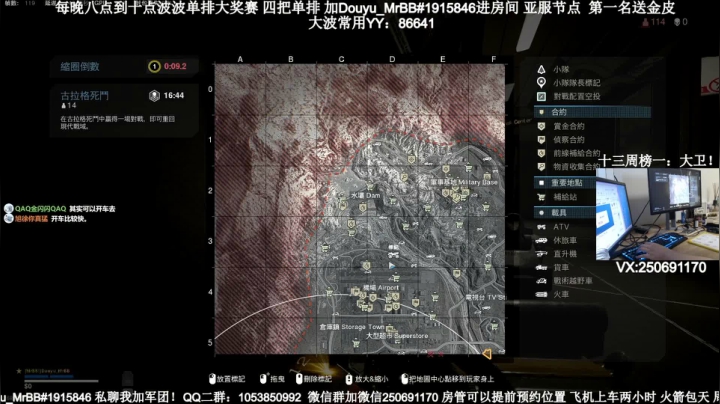Viewport: 720px width, 404px height.
Task: Click the 小隊 squad triangle legend icon
Action: (x=541, y=69)
